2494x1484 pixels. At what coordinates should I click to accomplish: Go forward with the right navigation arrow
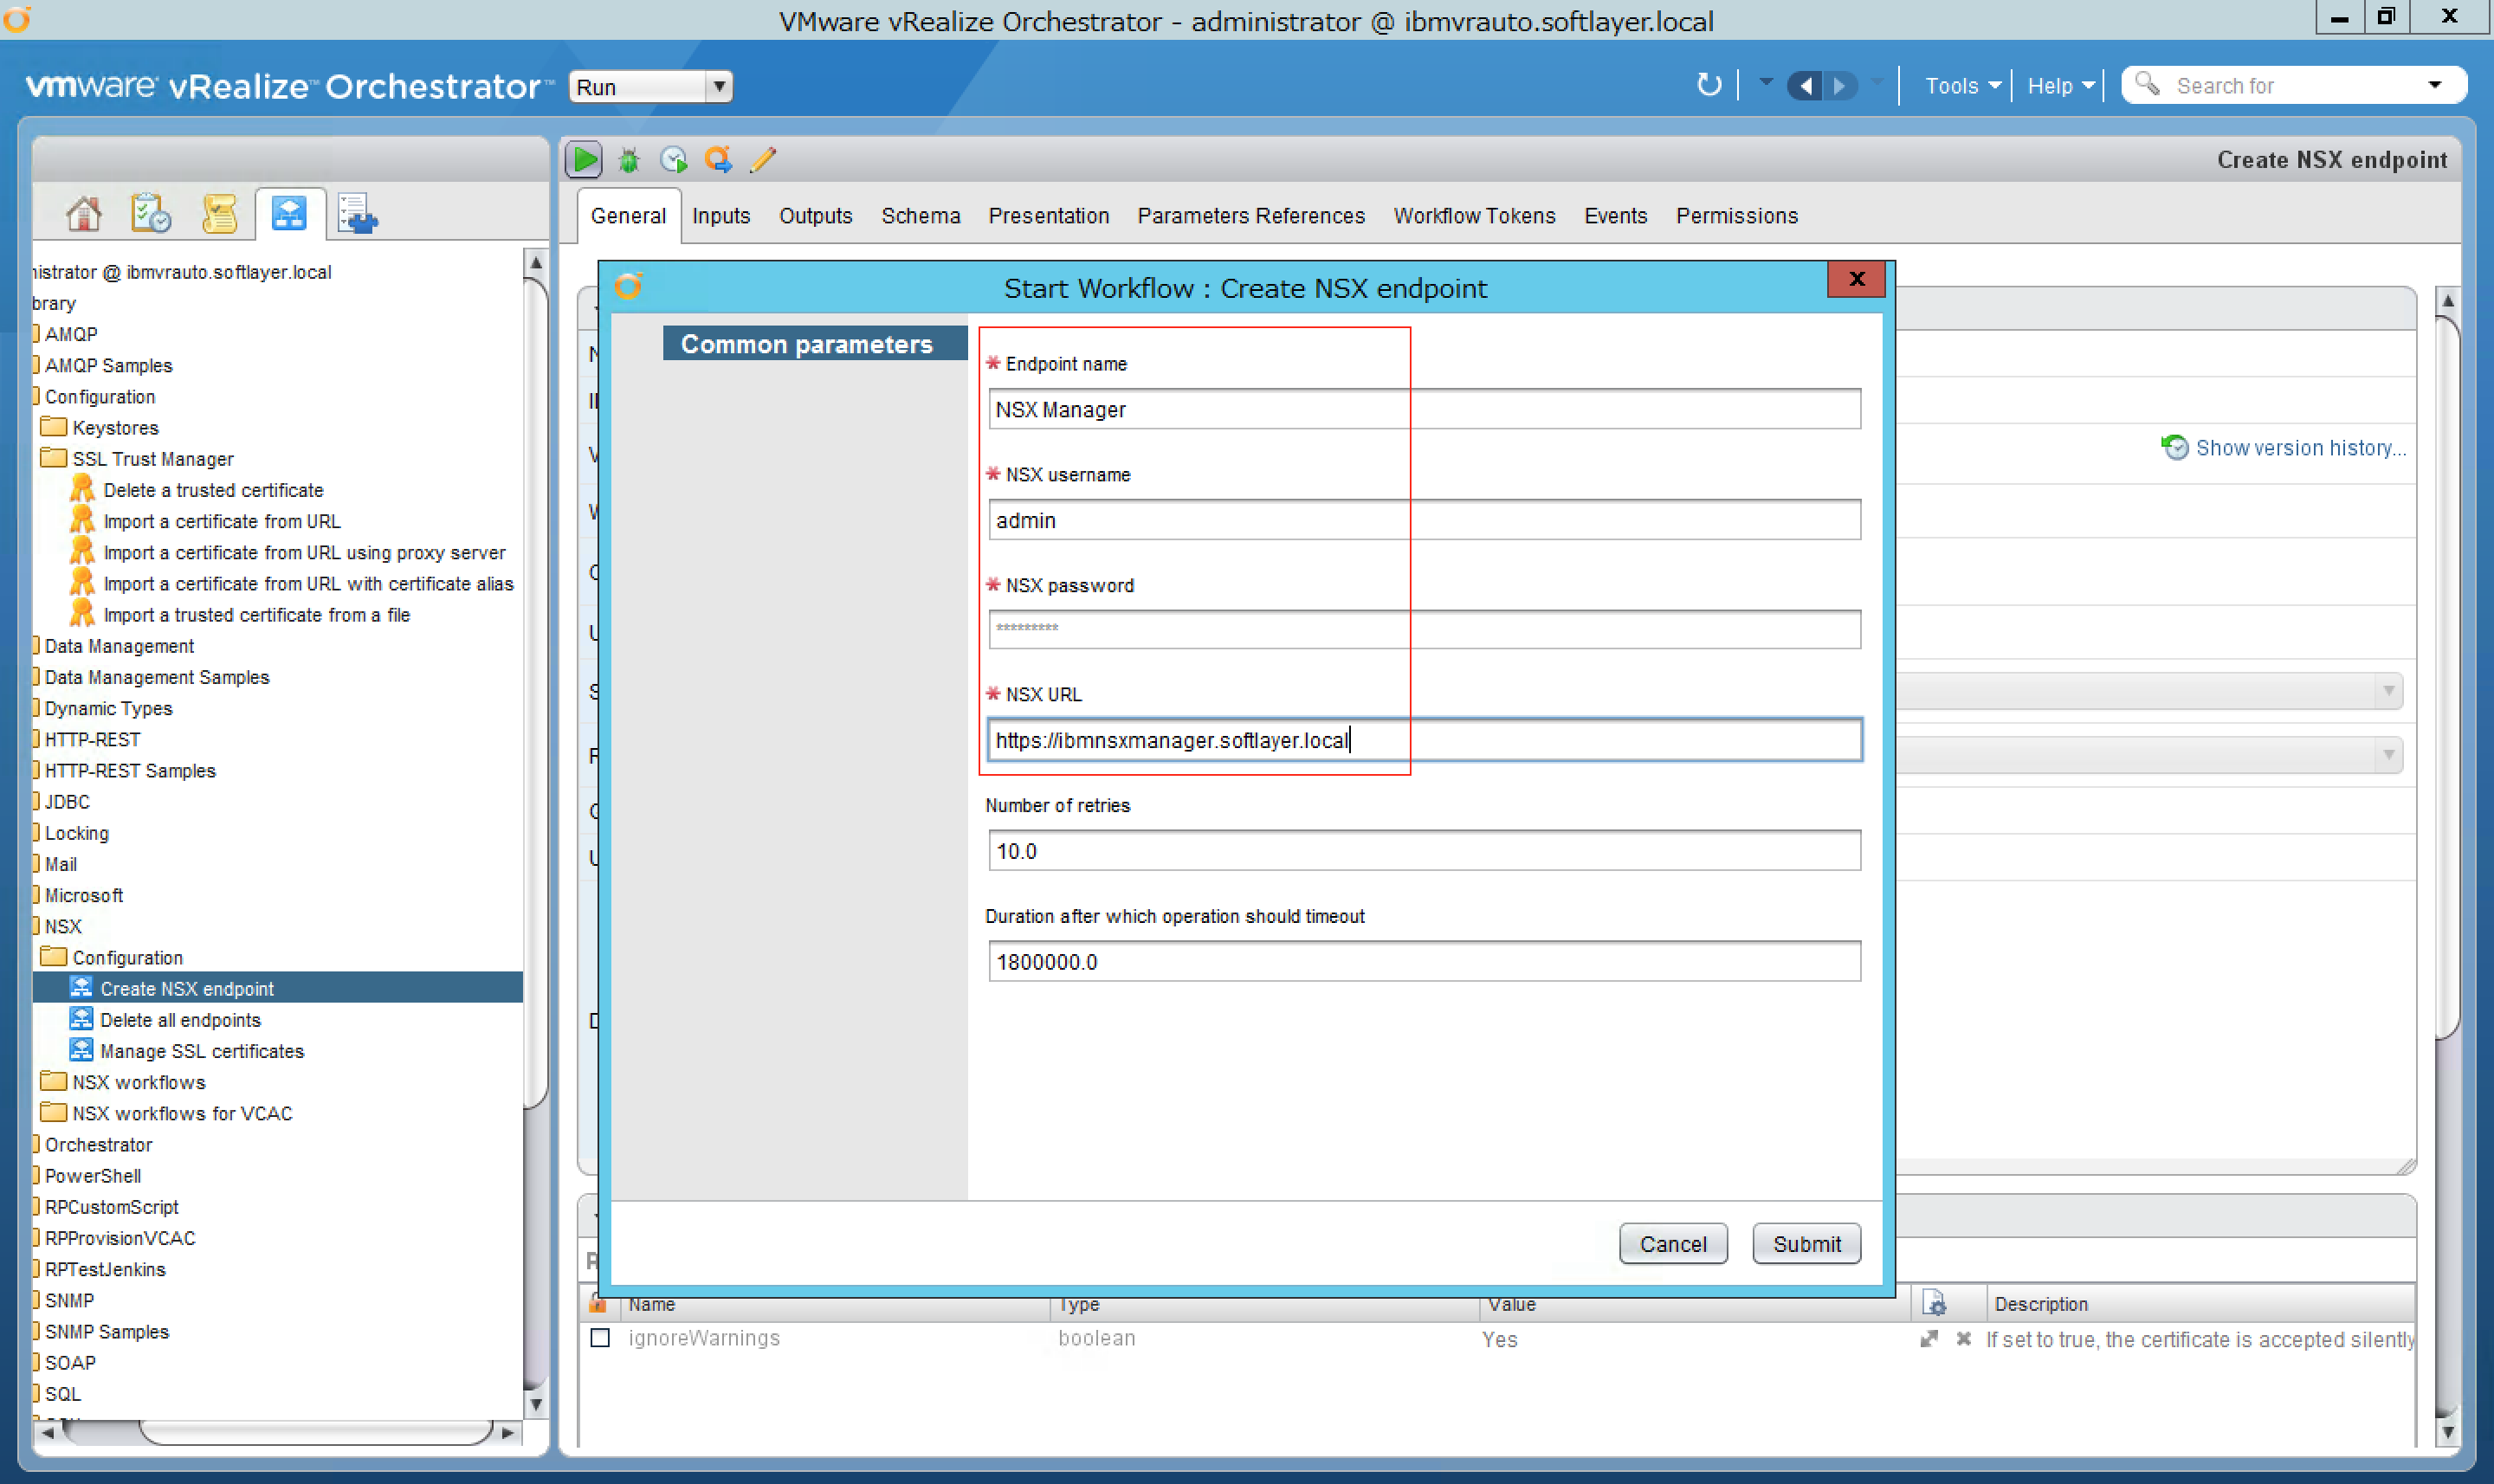pos(1840,86)
